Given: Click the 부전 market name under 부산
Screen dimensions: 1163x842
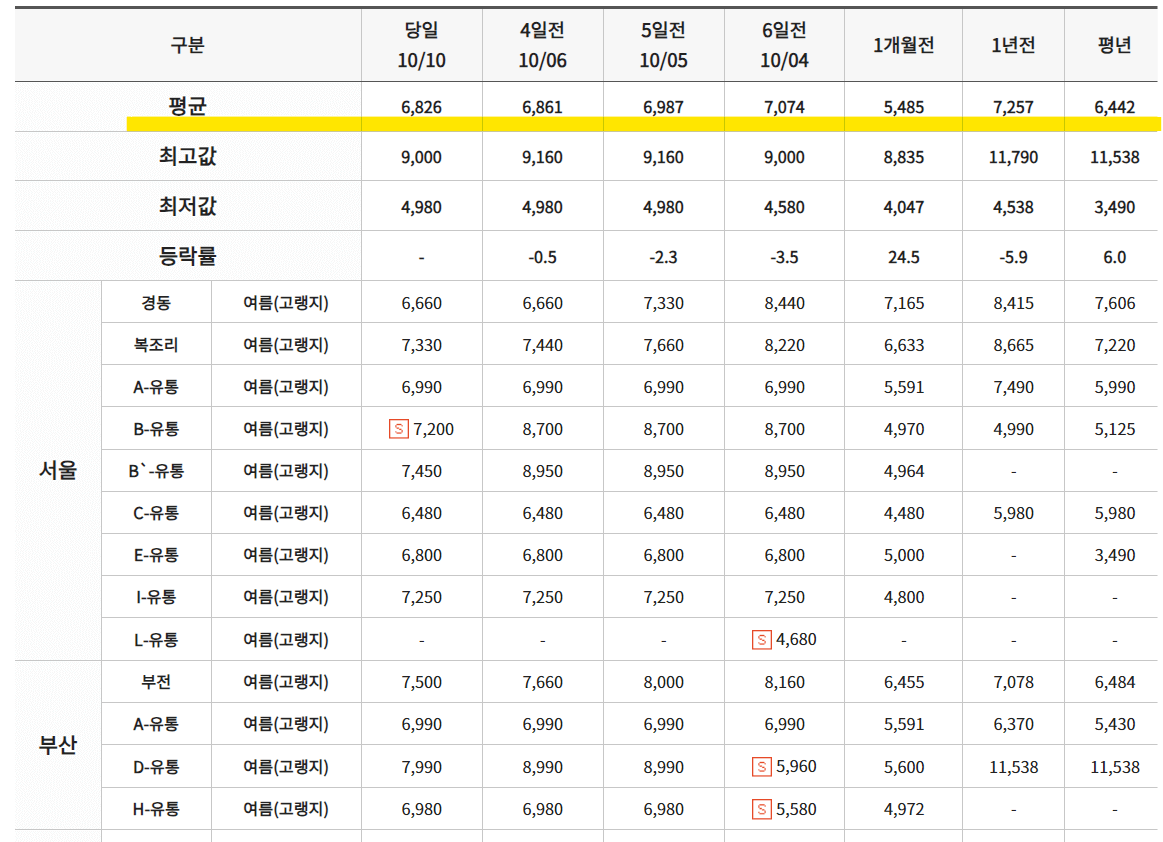Looking at the screenshot, I should click(x=156, y=682).
